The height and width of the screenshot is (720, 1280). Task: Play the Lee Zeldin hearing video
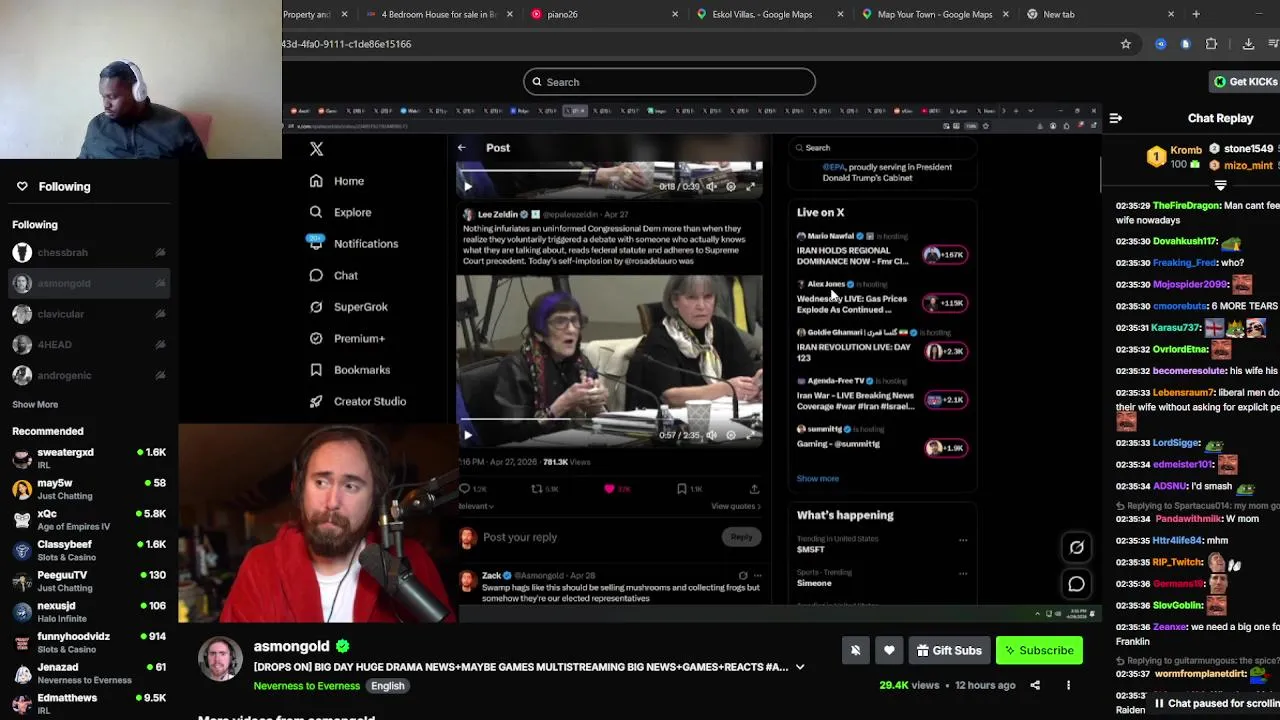[467, 435]
